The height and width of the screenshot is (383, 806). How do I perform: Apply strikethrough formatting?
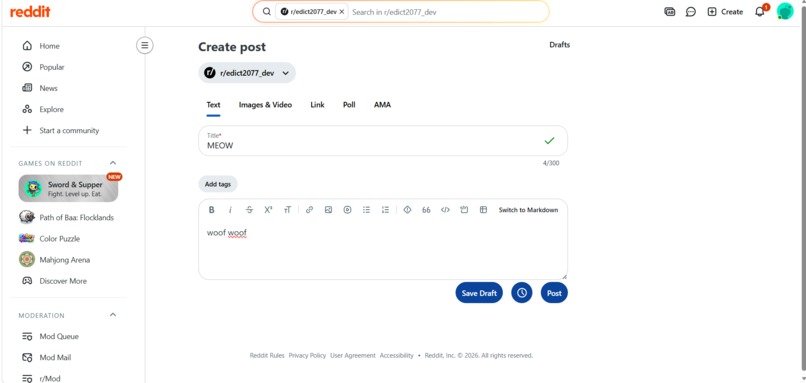click(x=249, y=210)
